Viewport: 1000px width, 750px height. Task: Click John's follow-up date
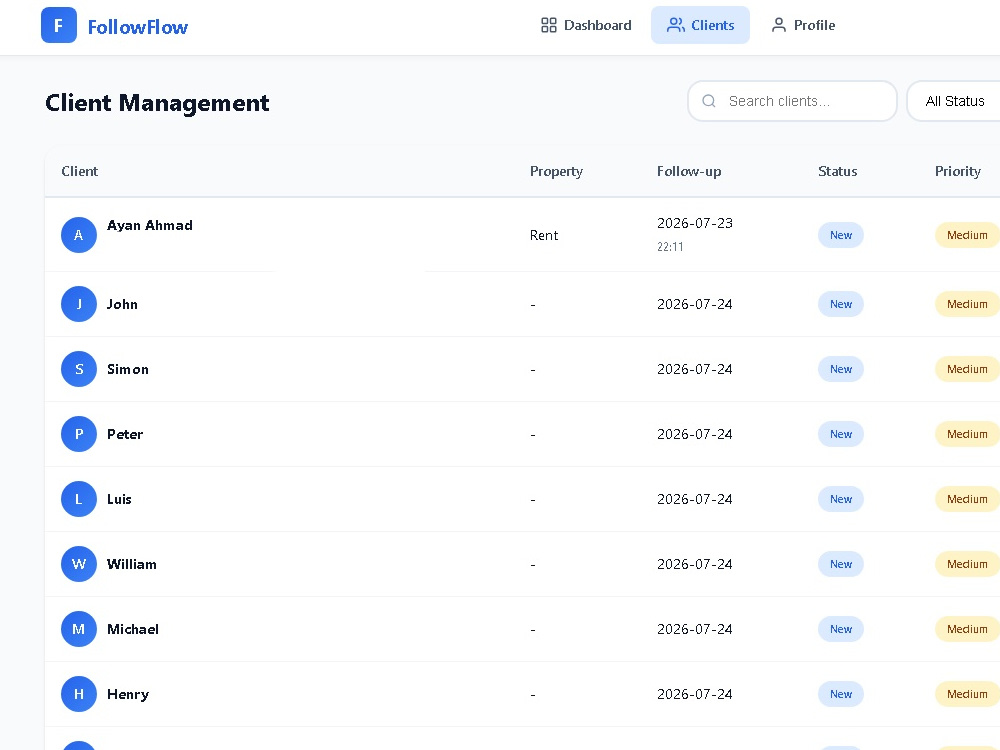(x=695, y=304)
